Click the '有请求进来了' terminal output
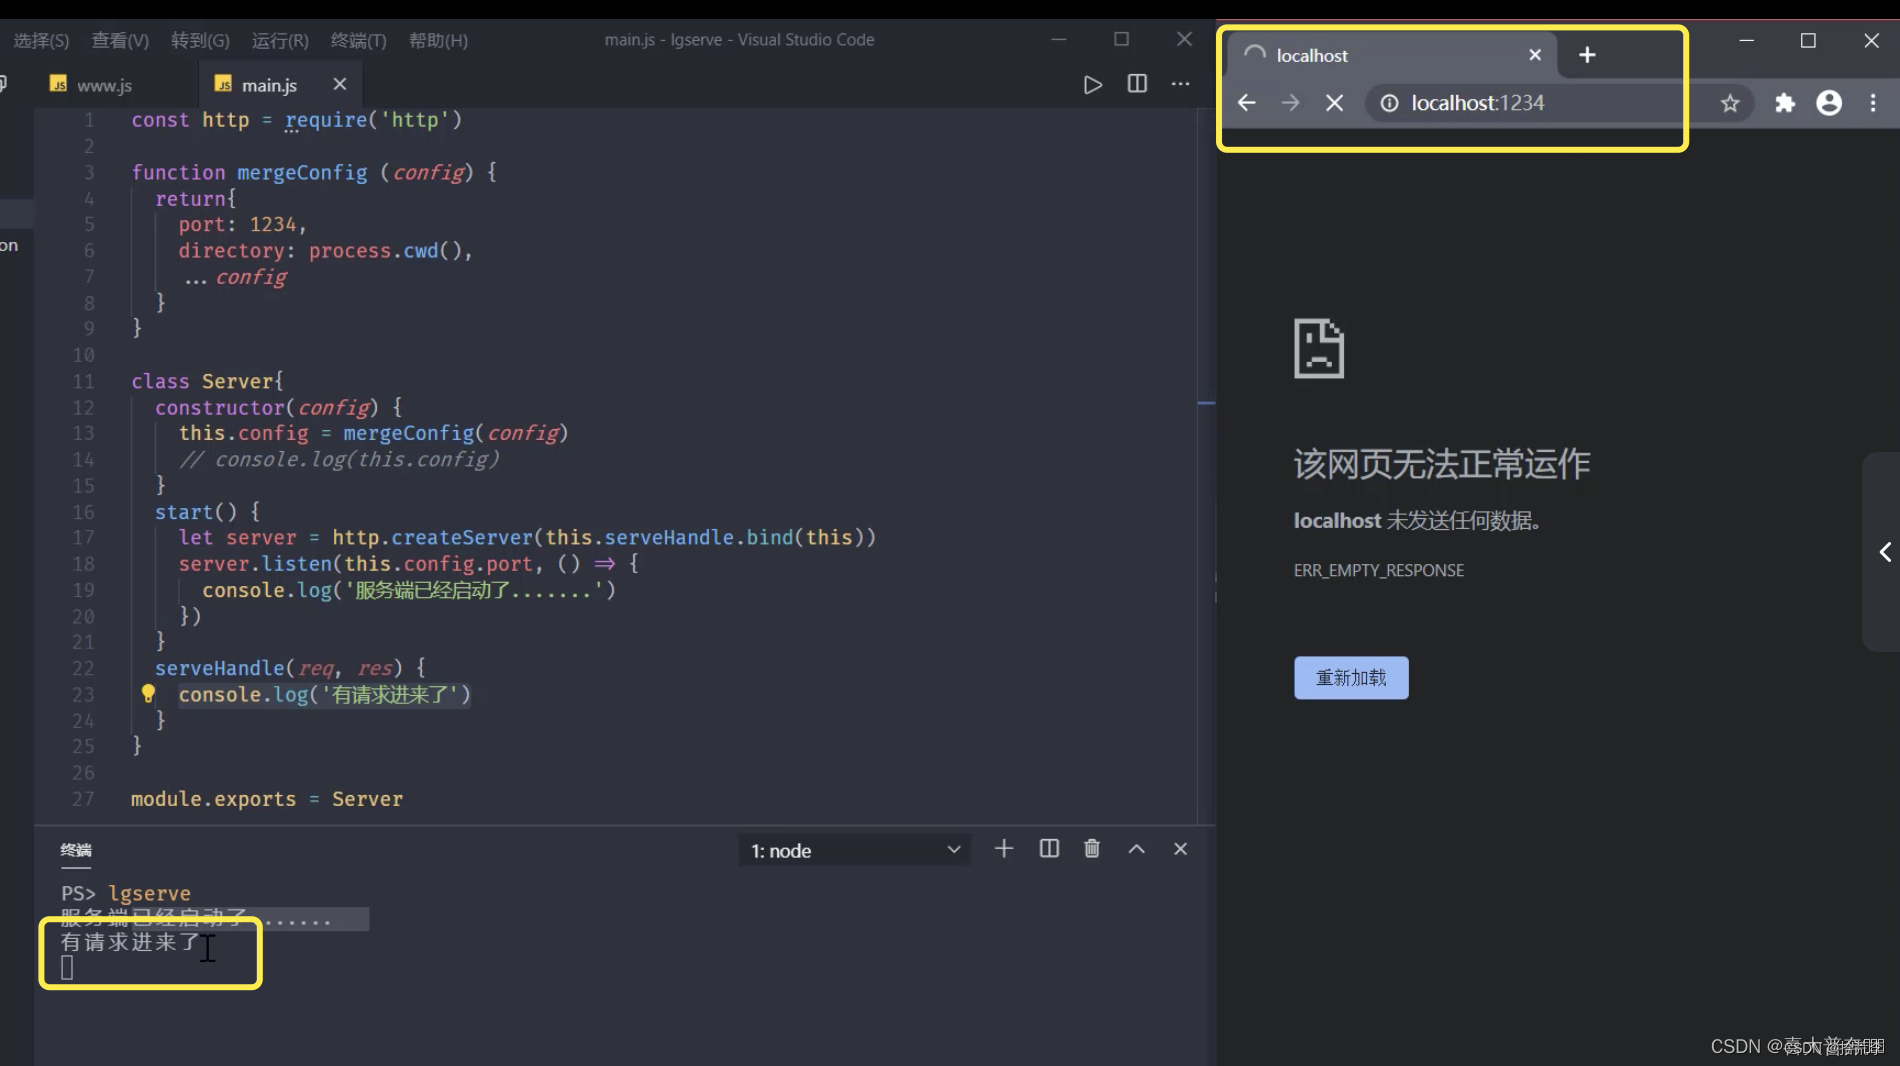The image size is (1900, 1066). [x=130, y=942]
